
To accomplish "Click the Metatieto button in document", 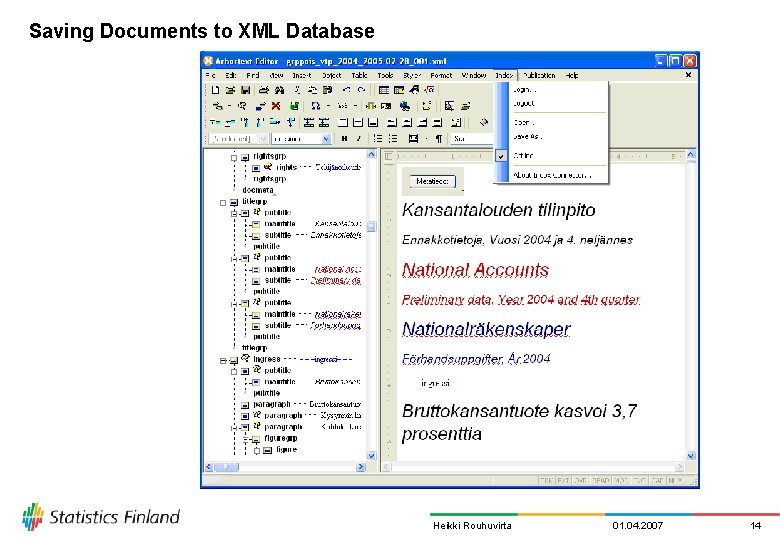I will click(432, 181).
